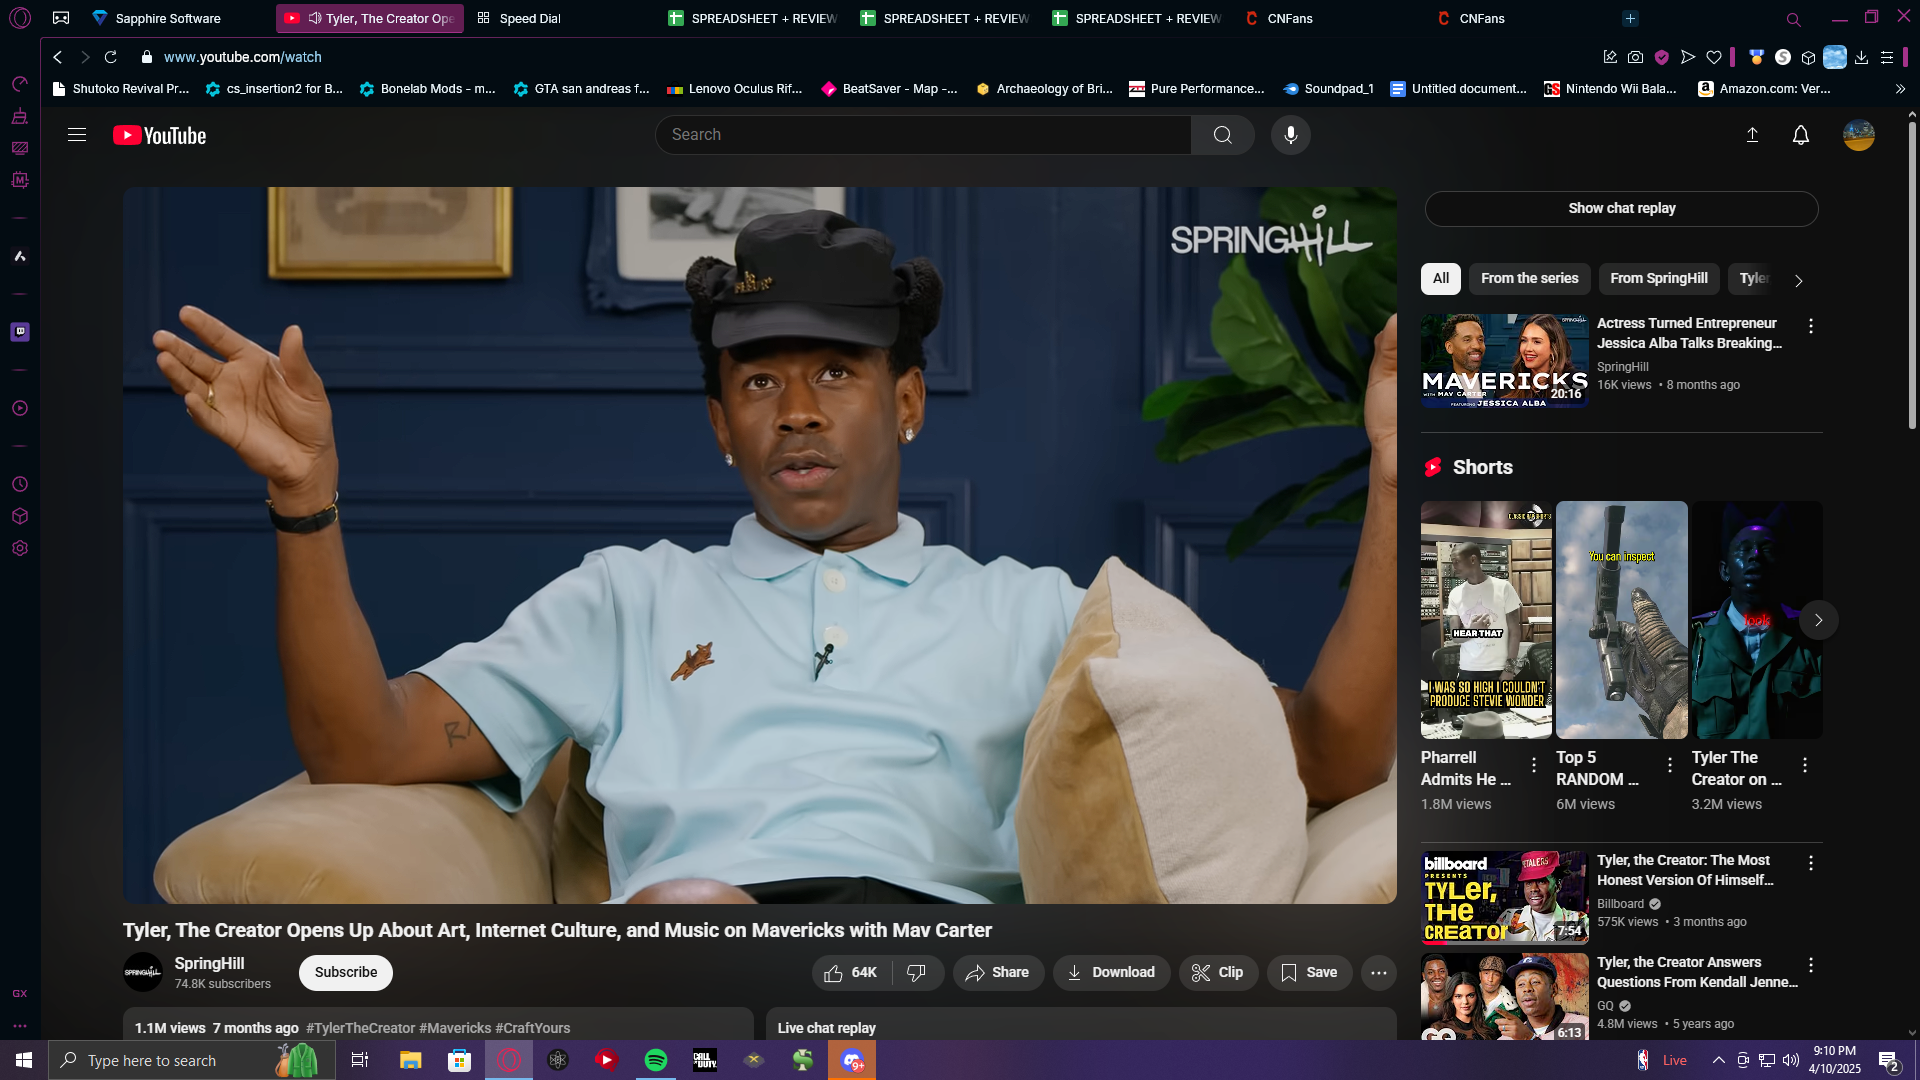This screenshot has height=1080, width=1920.
Task: Click the Clip scissors button
Action: [x=1217, y=972]
